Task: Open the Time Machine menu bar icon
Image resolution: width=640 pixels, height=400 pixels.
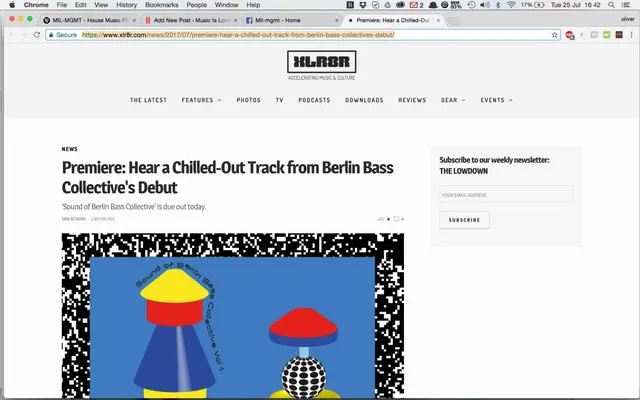Action: tap(471, 5)
